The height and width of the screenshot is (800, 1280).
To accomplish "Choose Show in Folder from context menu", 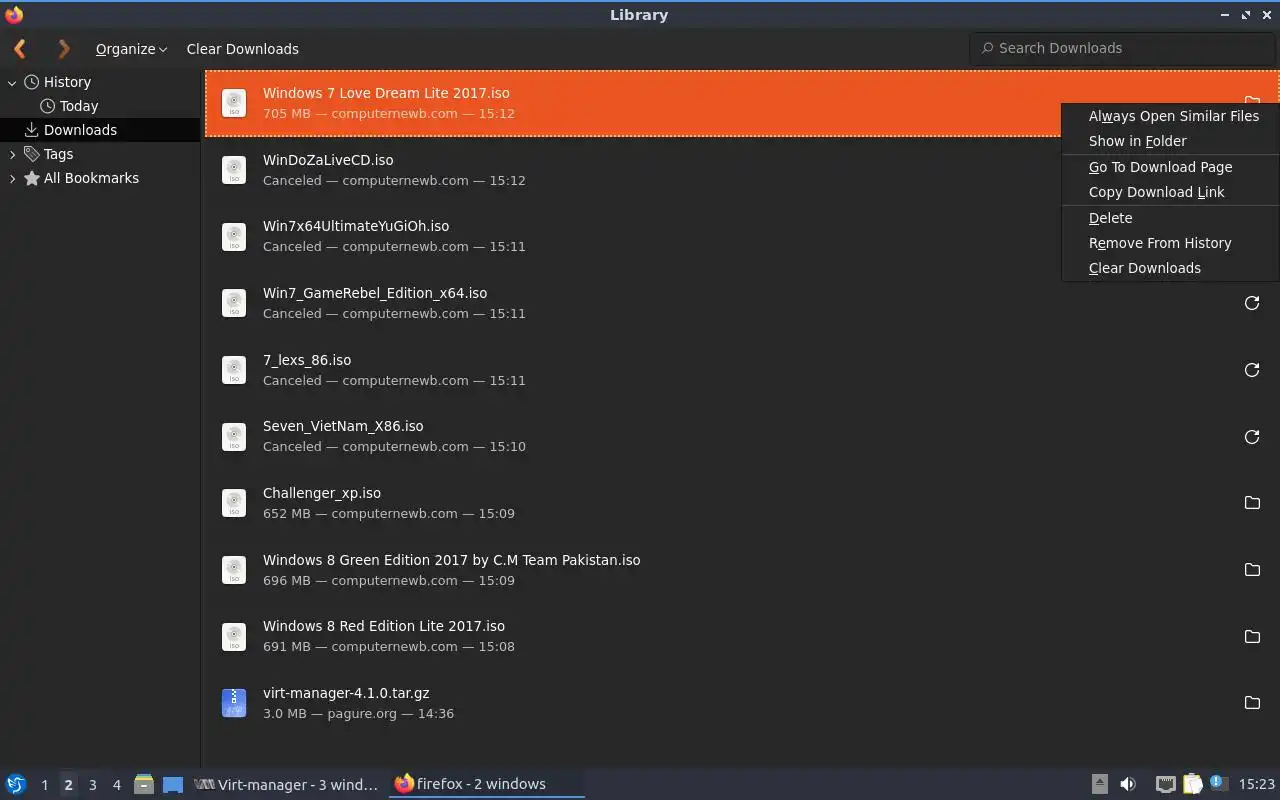I will point(1171,141).
